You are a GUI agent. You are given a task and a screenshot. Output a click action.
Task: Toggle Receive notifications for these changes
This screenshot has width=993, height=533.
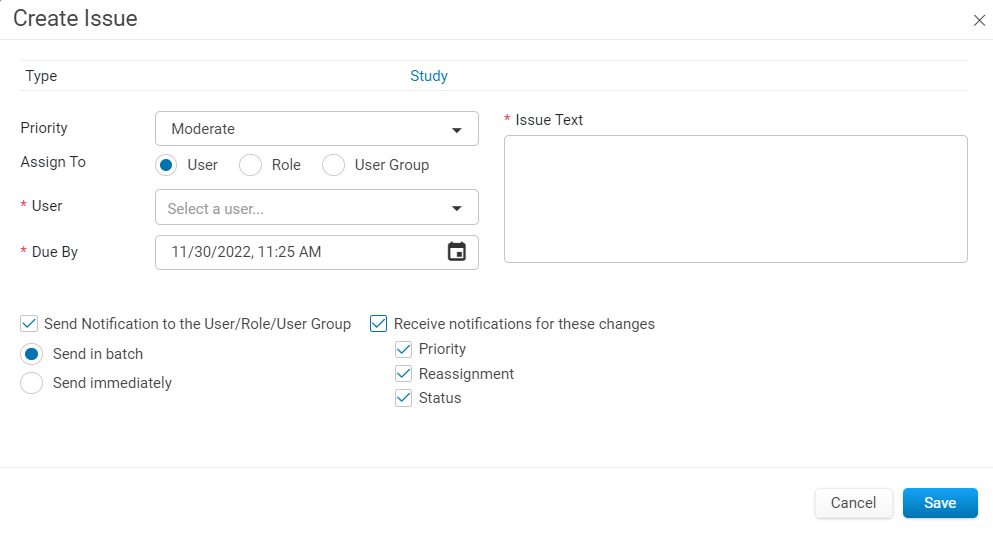coord(379,323)
